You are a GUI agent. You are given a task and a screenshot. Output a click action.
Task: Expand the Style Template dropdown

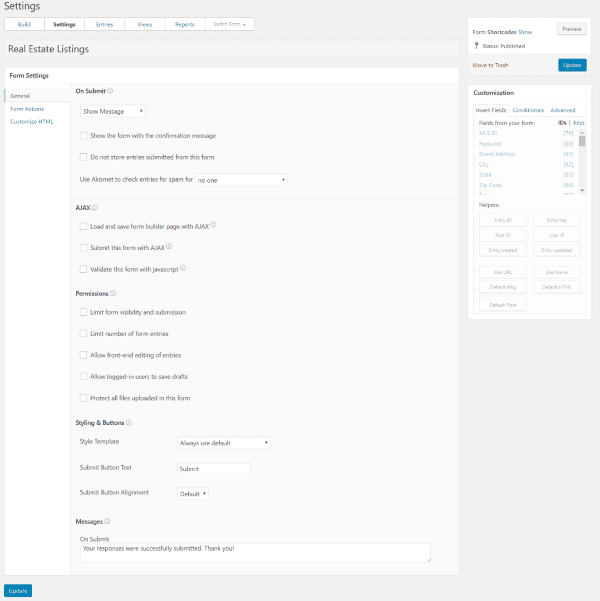223,442
